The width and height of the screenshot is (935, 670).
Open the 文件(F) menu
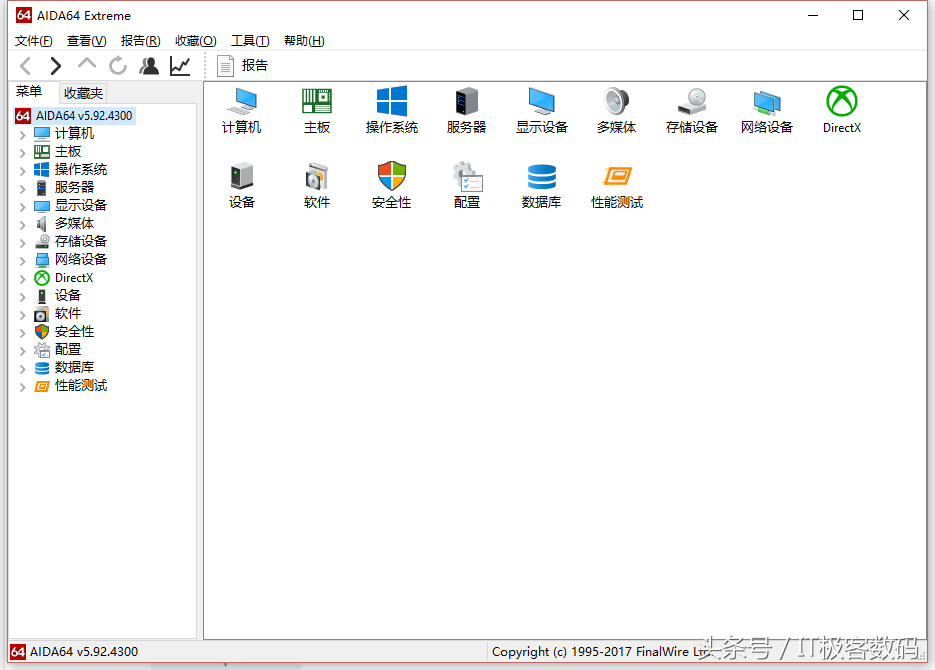pyautogui.click(x=33, y=41)
